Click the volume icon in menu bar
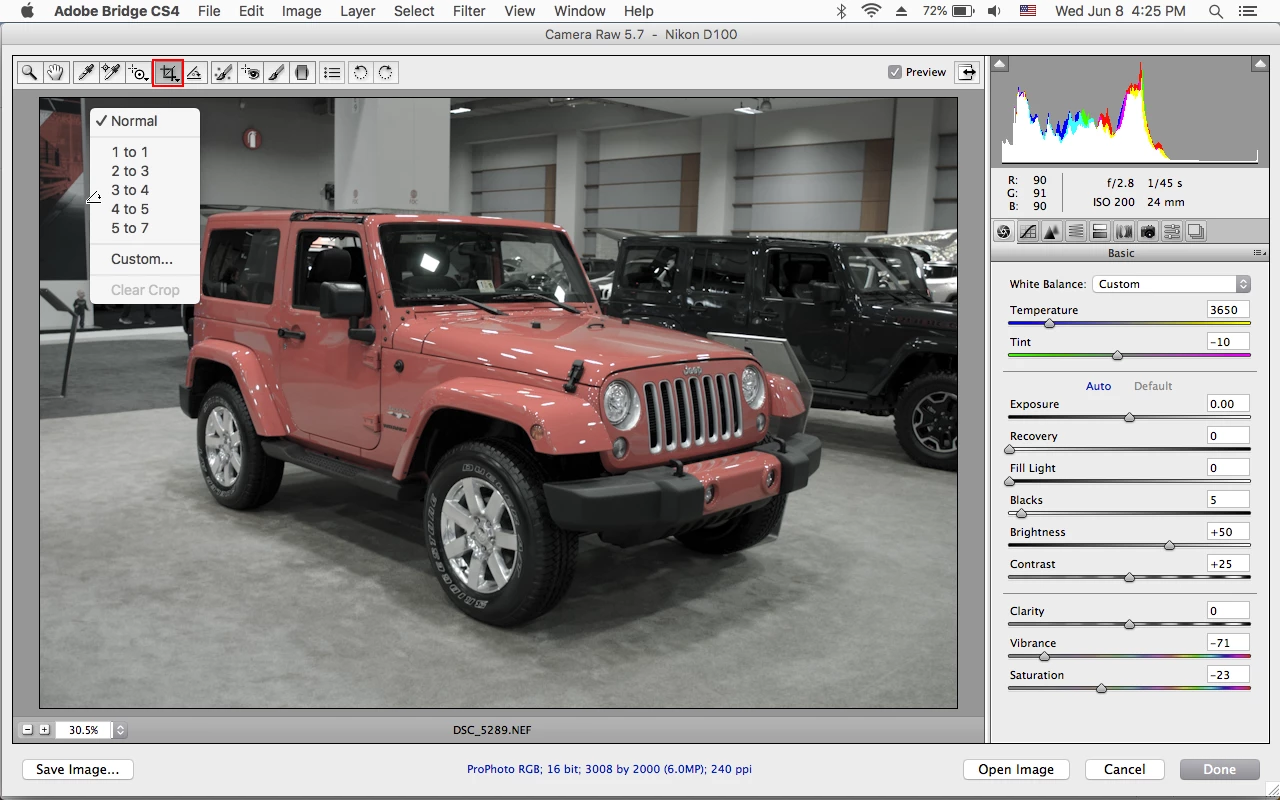 click(993, 11)
